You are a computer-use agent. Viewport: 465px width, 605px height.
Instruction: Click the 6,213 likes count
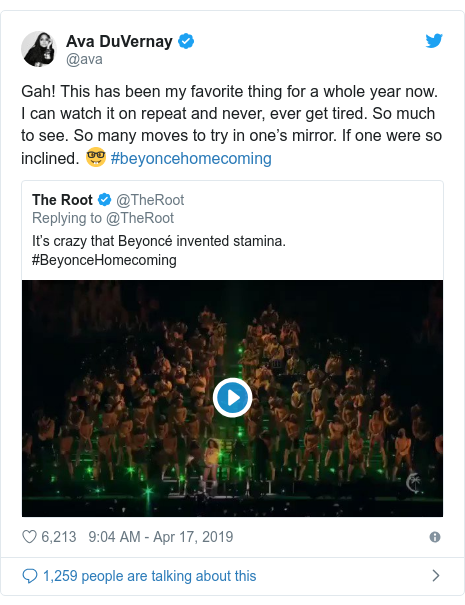click(x=59, y=537)
